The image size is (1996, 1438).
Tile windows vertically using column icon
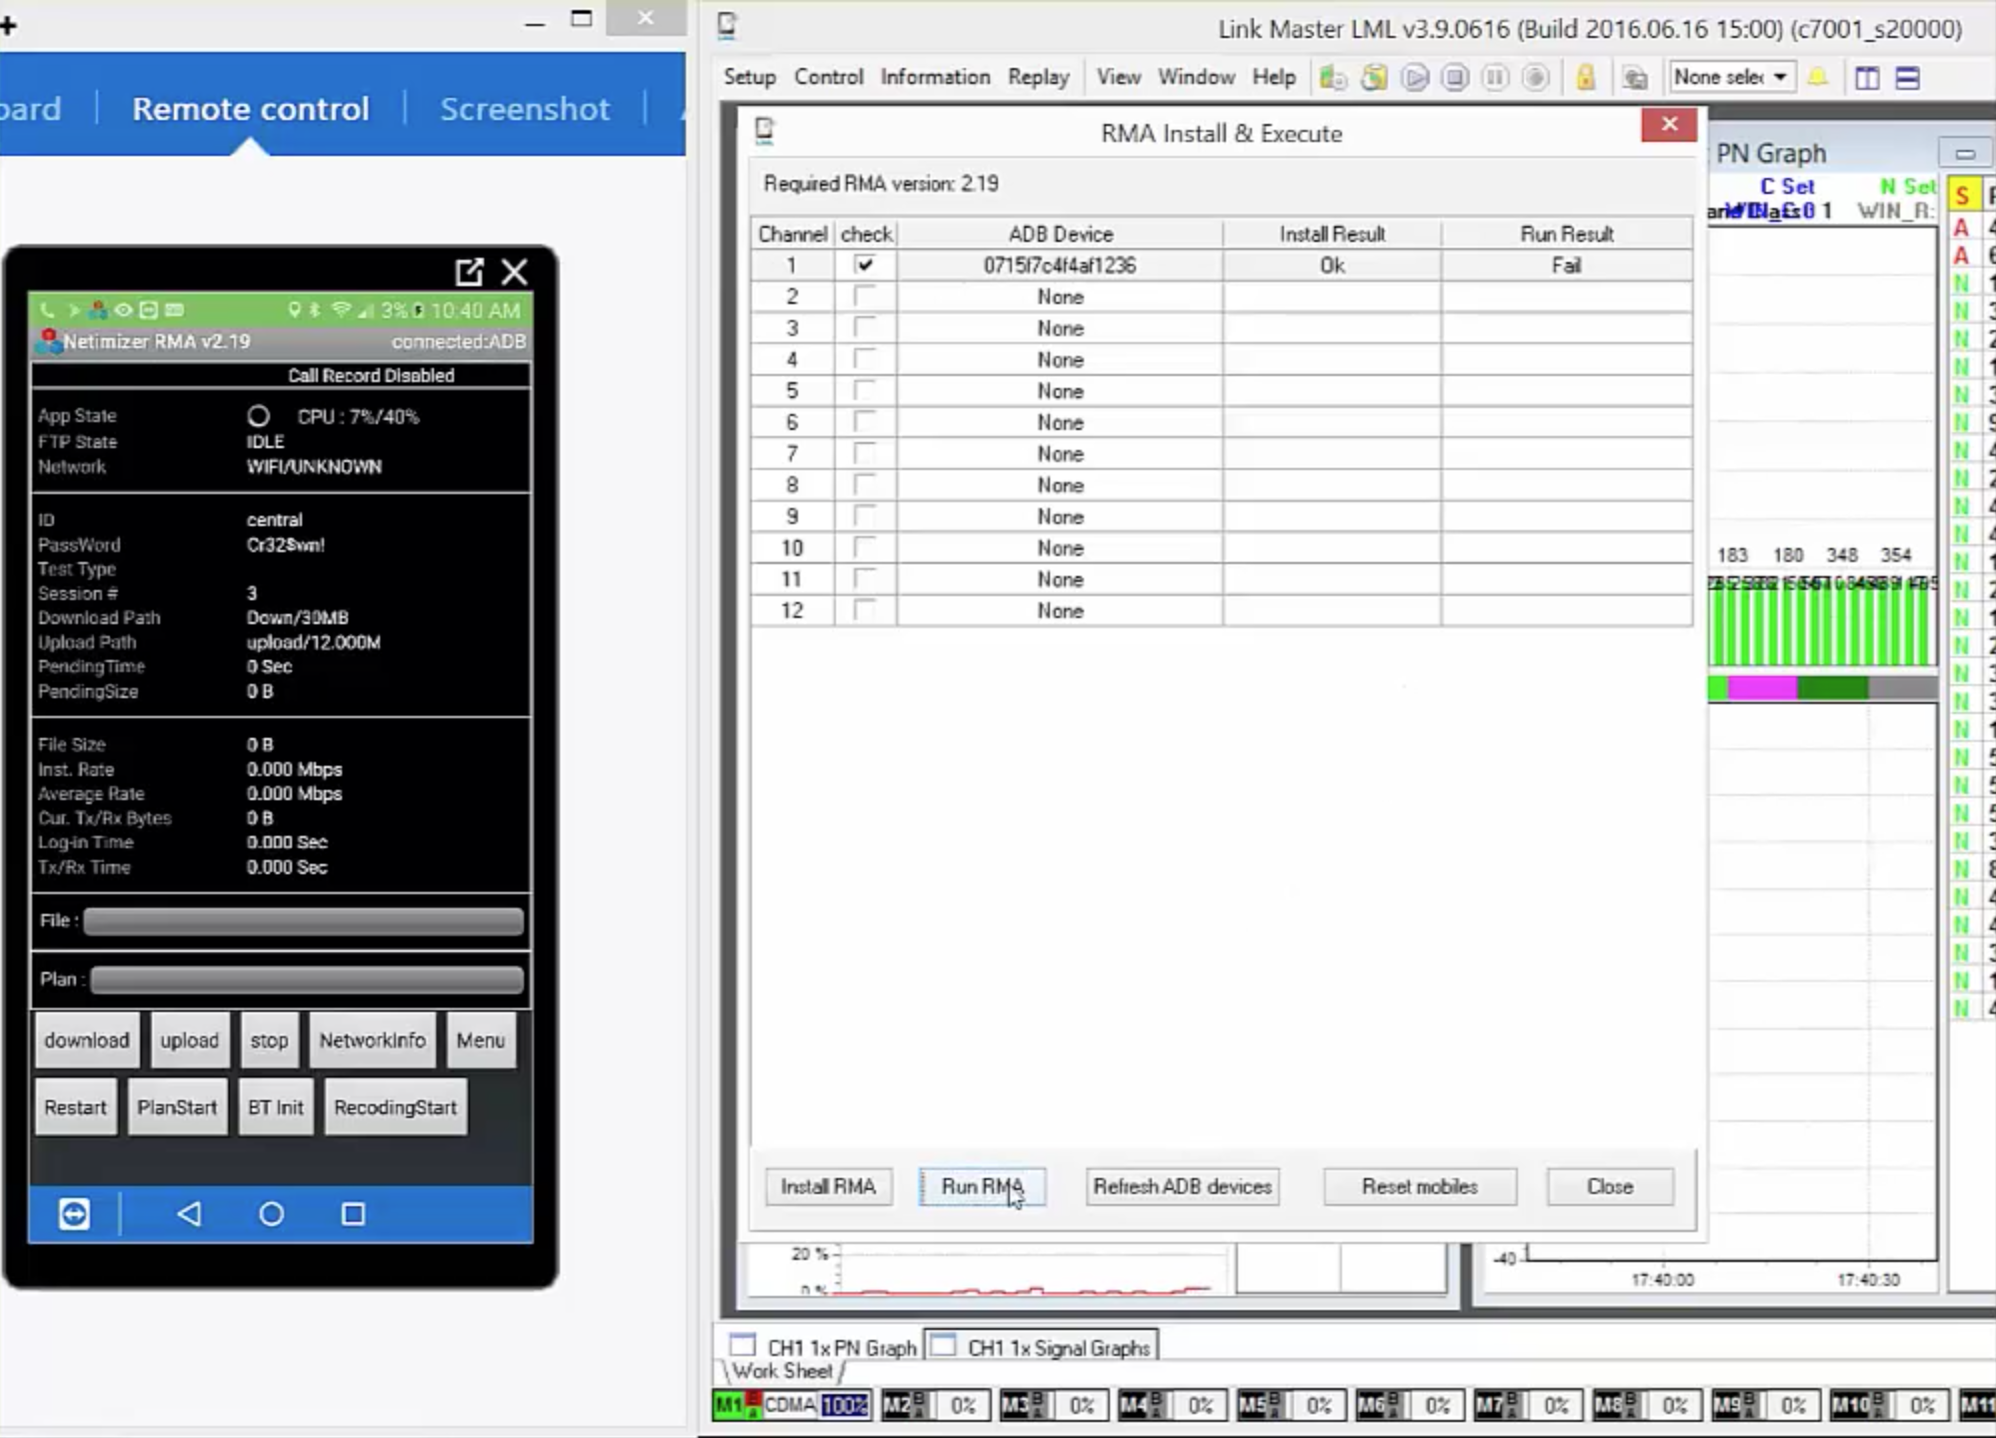tap(1866, 78)
